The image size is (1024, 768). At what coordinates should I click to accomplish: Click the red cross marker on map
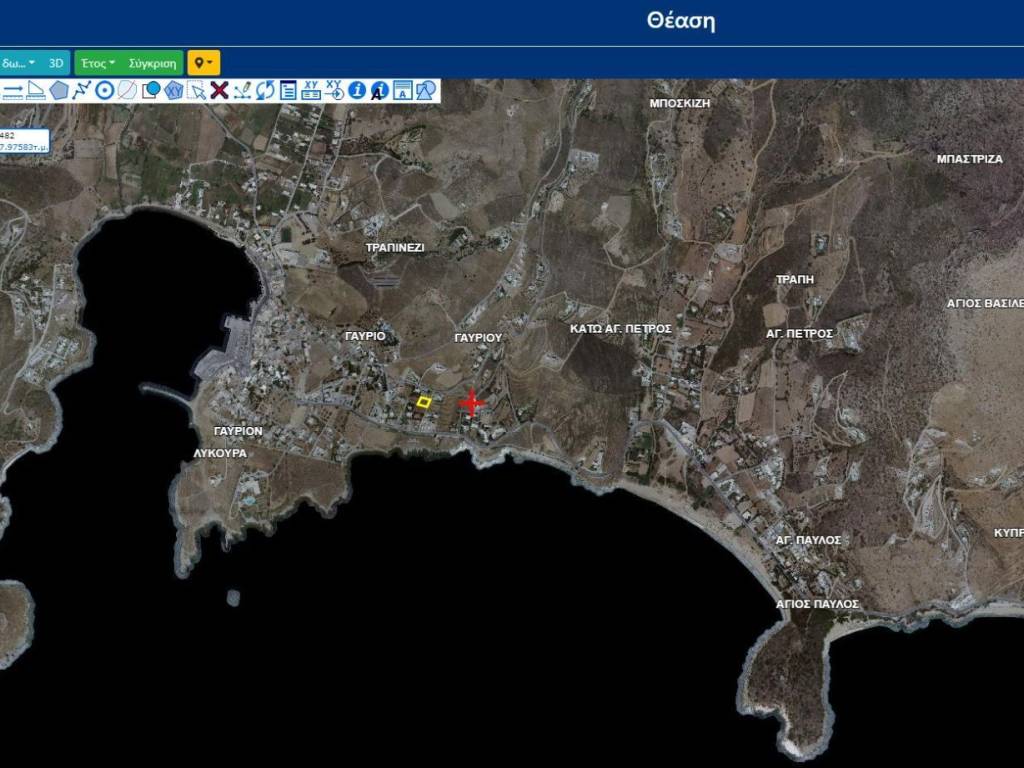471,402
